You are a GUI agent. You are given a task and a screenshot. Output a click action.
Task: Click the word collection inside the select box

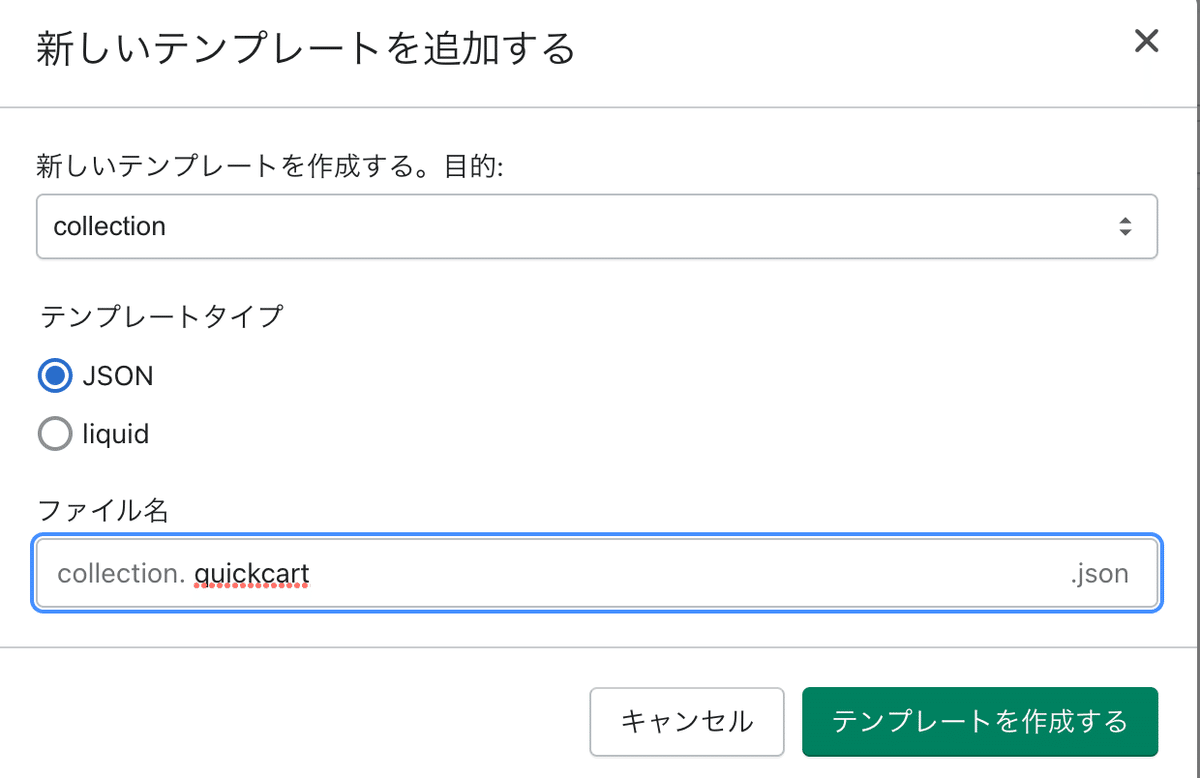coord(110,226)
